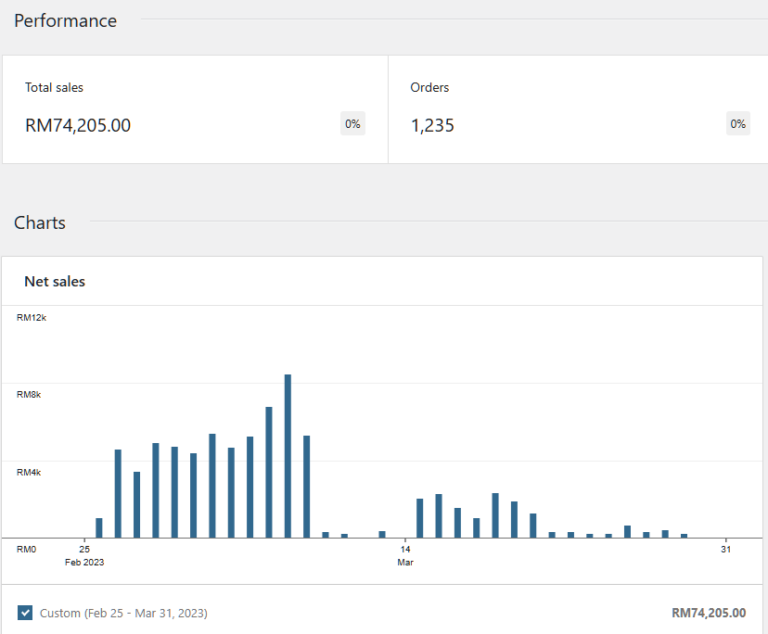Screen dimensions: 768x634
Task: Click the RM0 axis origin label
Action: point(26,549)
